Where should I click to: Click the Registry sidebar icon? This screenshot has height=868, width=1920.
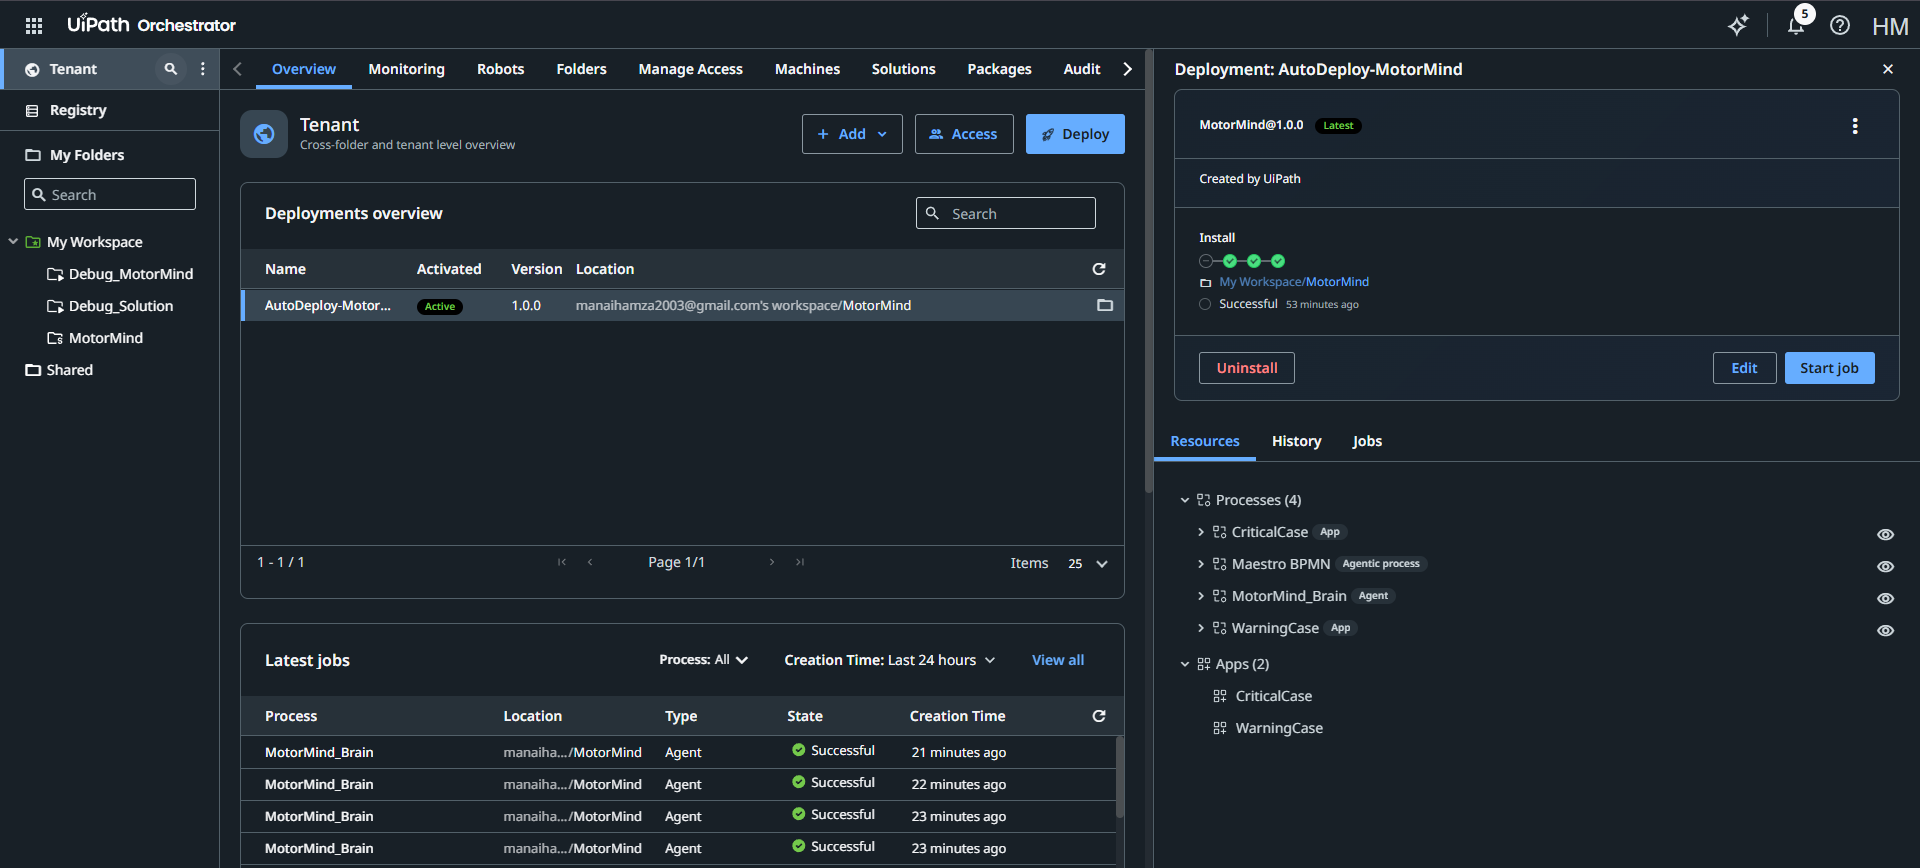click(32, 111)
